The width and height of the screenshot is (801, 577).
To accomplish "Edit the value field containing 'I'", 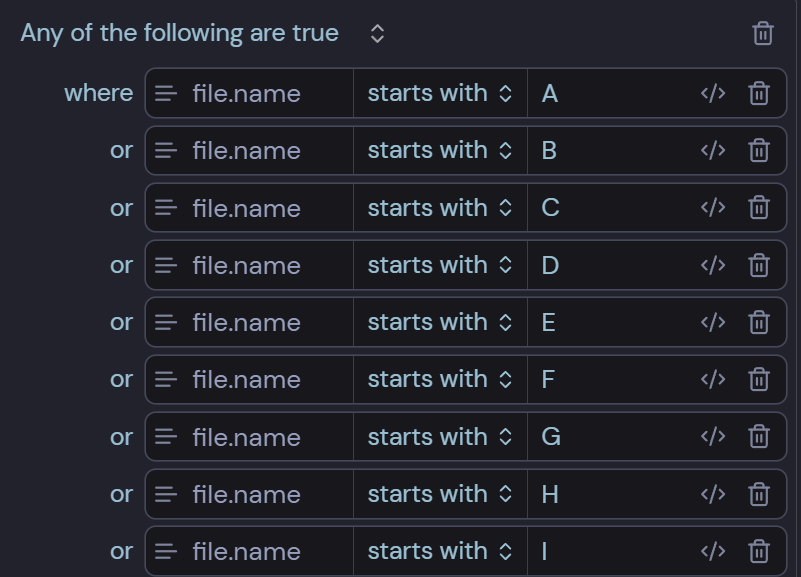I will pos(611,551).
